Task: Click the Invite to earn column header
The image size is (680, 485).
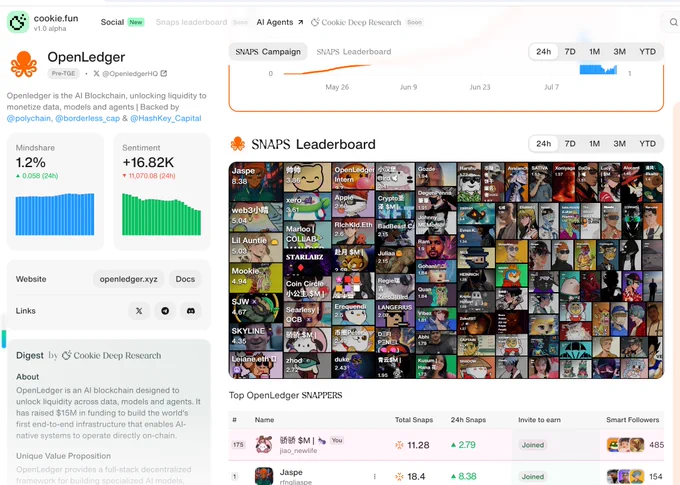Action: point(539,419)
